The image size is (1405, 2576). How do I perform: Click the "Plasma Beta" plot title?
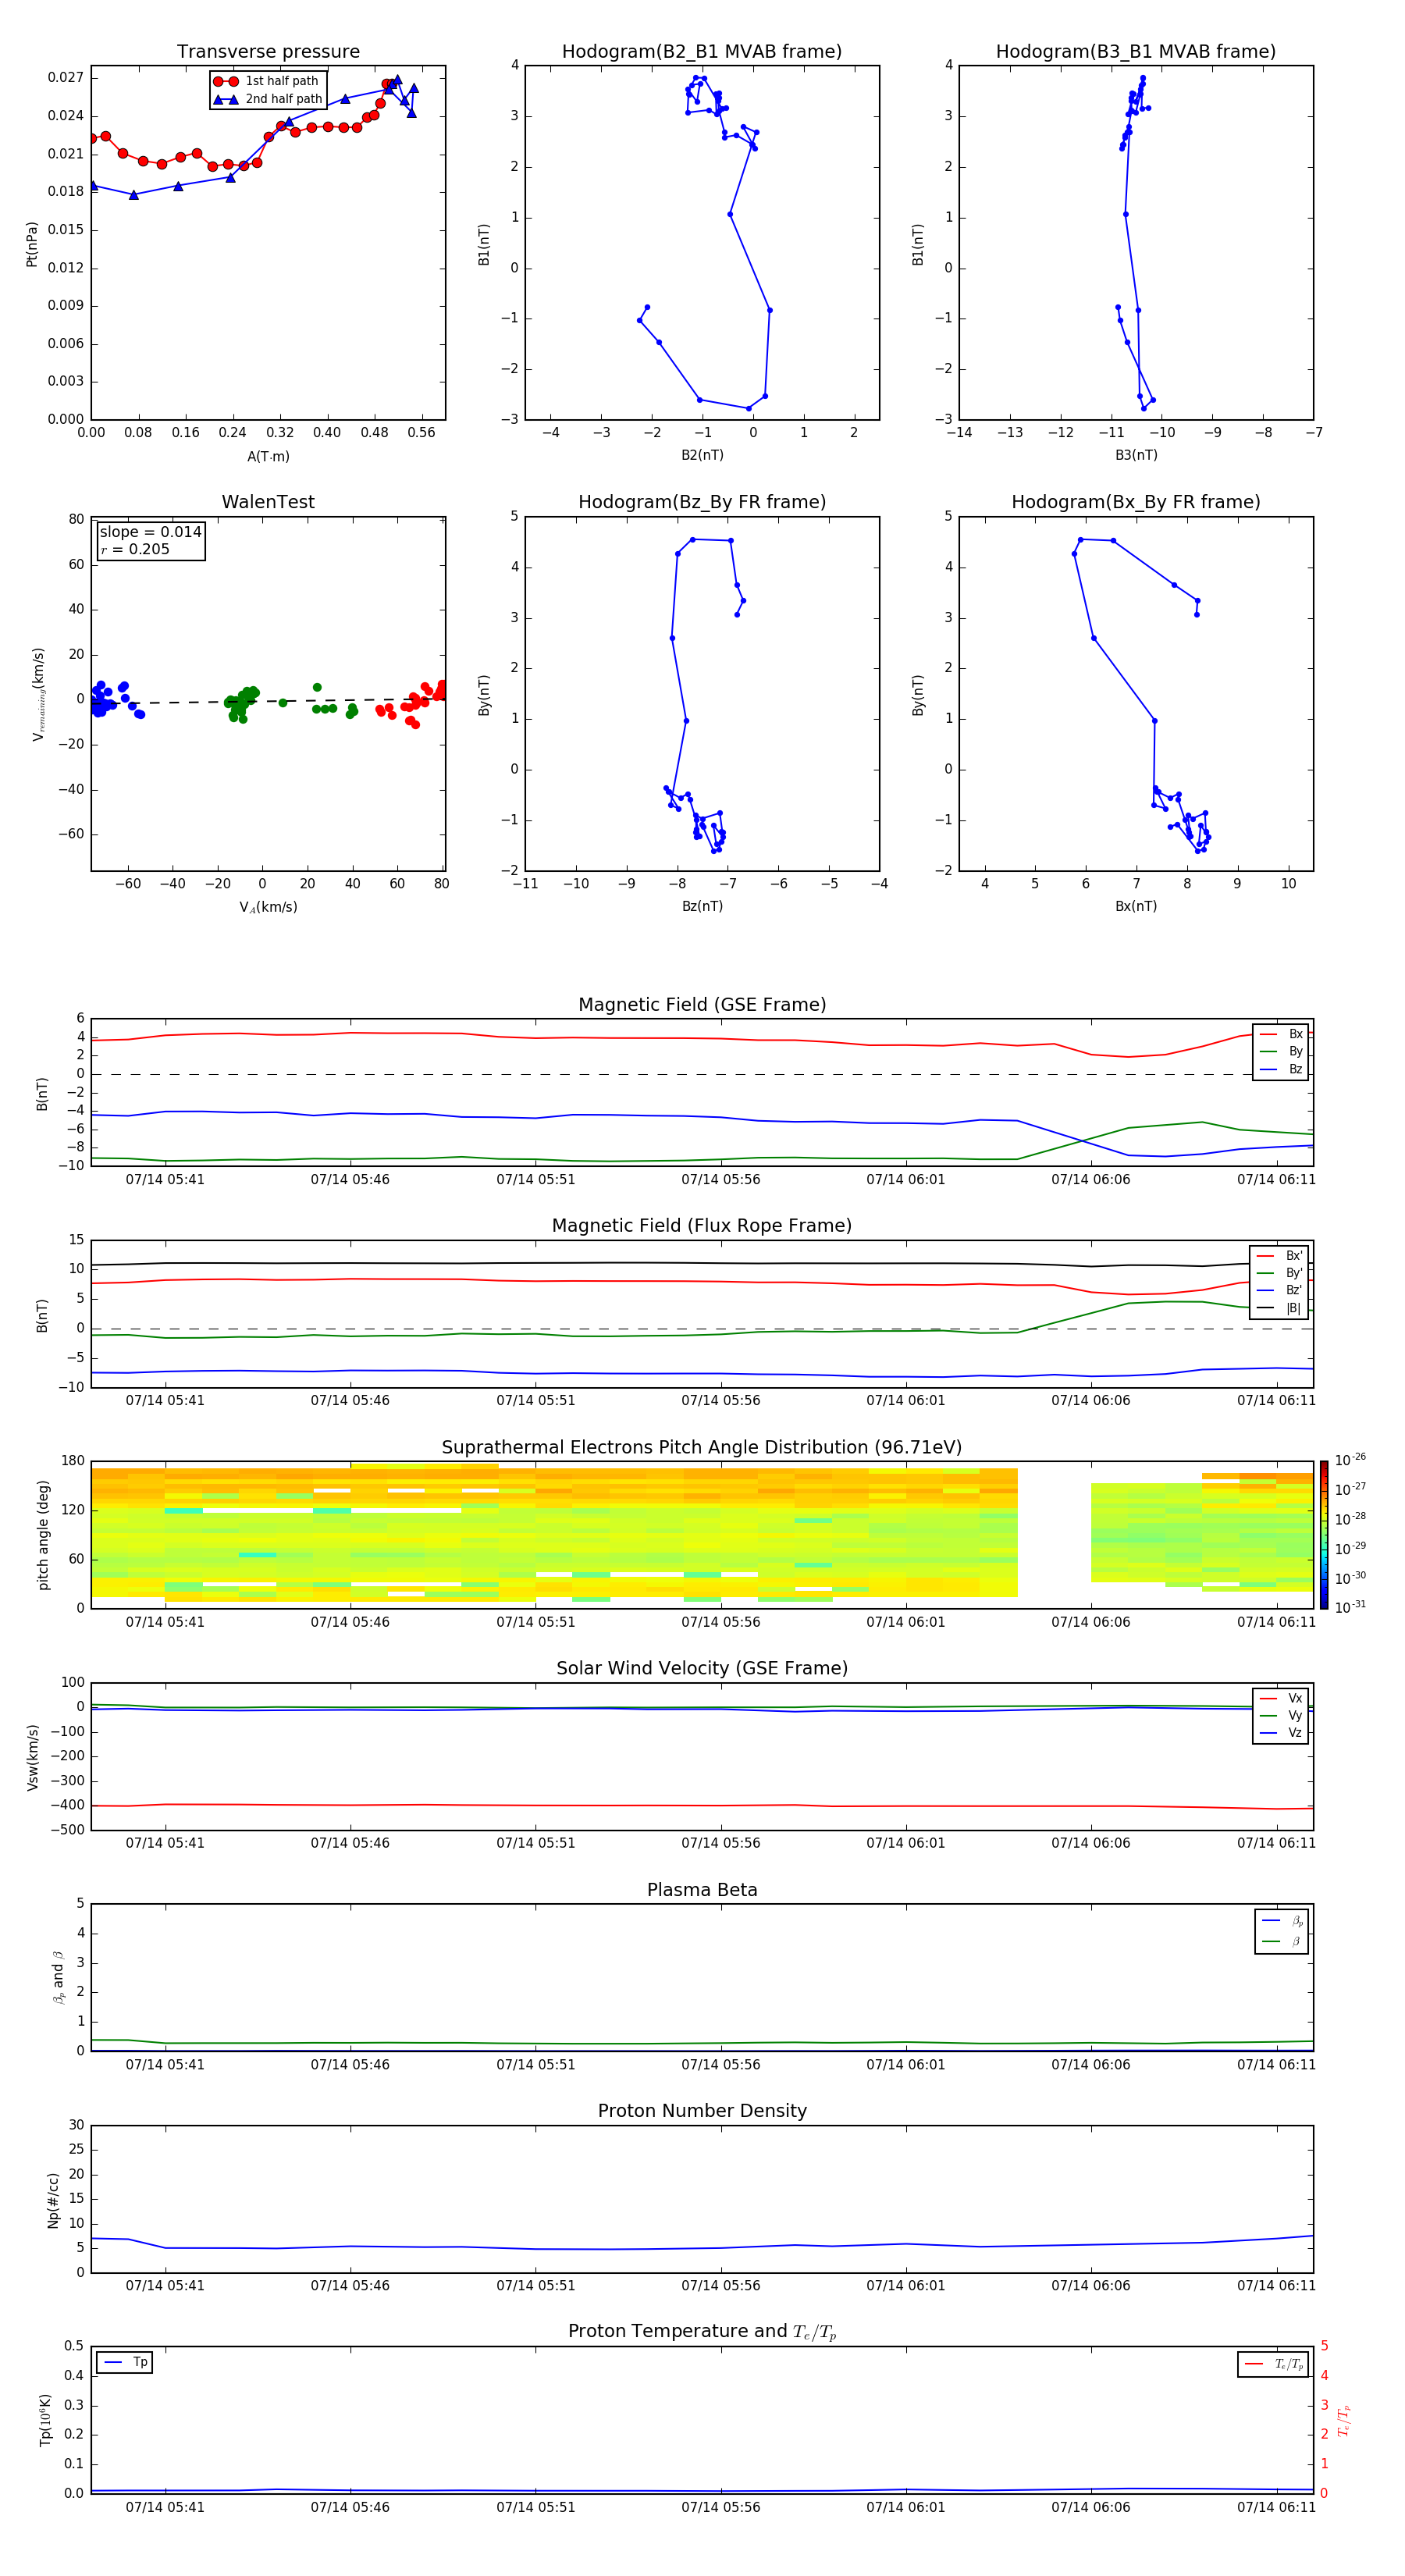[x=702, y=1890]
